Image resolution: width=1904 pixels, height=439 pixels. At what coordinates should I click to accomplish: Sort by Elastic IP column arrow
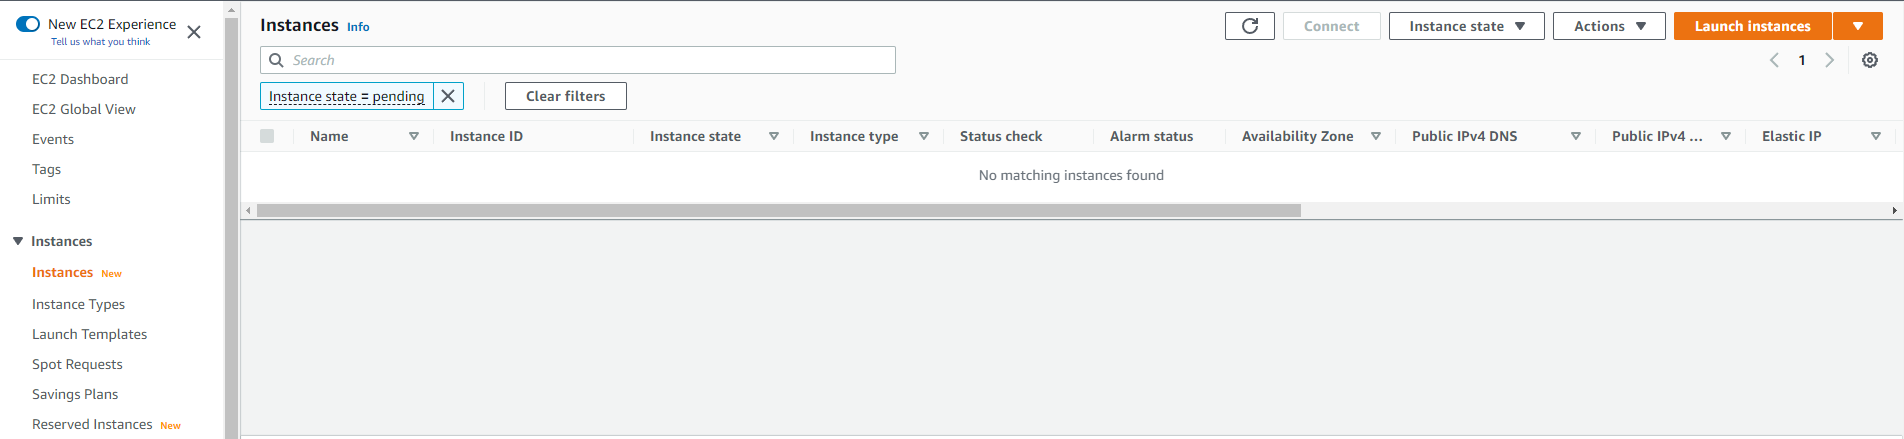(1876, 136)
